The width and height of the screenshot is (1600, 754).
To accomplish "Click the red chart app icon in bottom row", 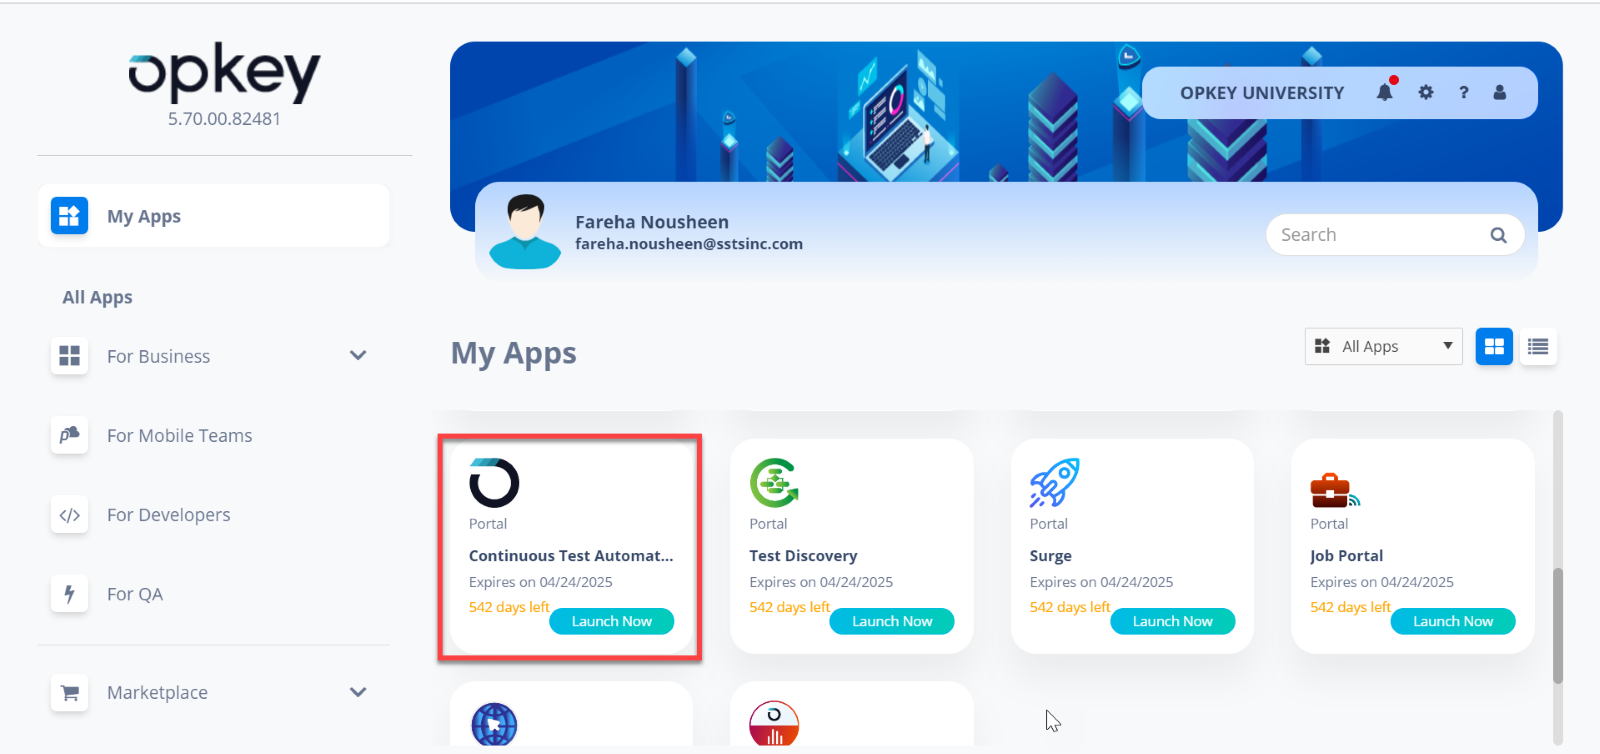I will tap(774, 724).
